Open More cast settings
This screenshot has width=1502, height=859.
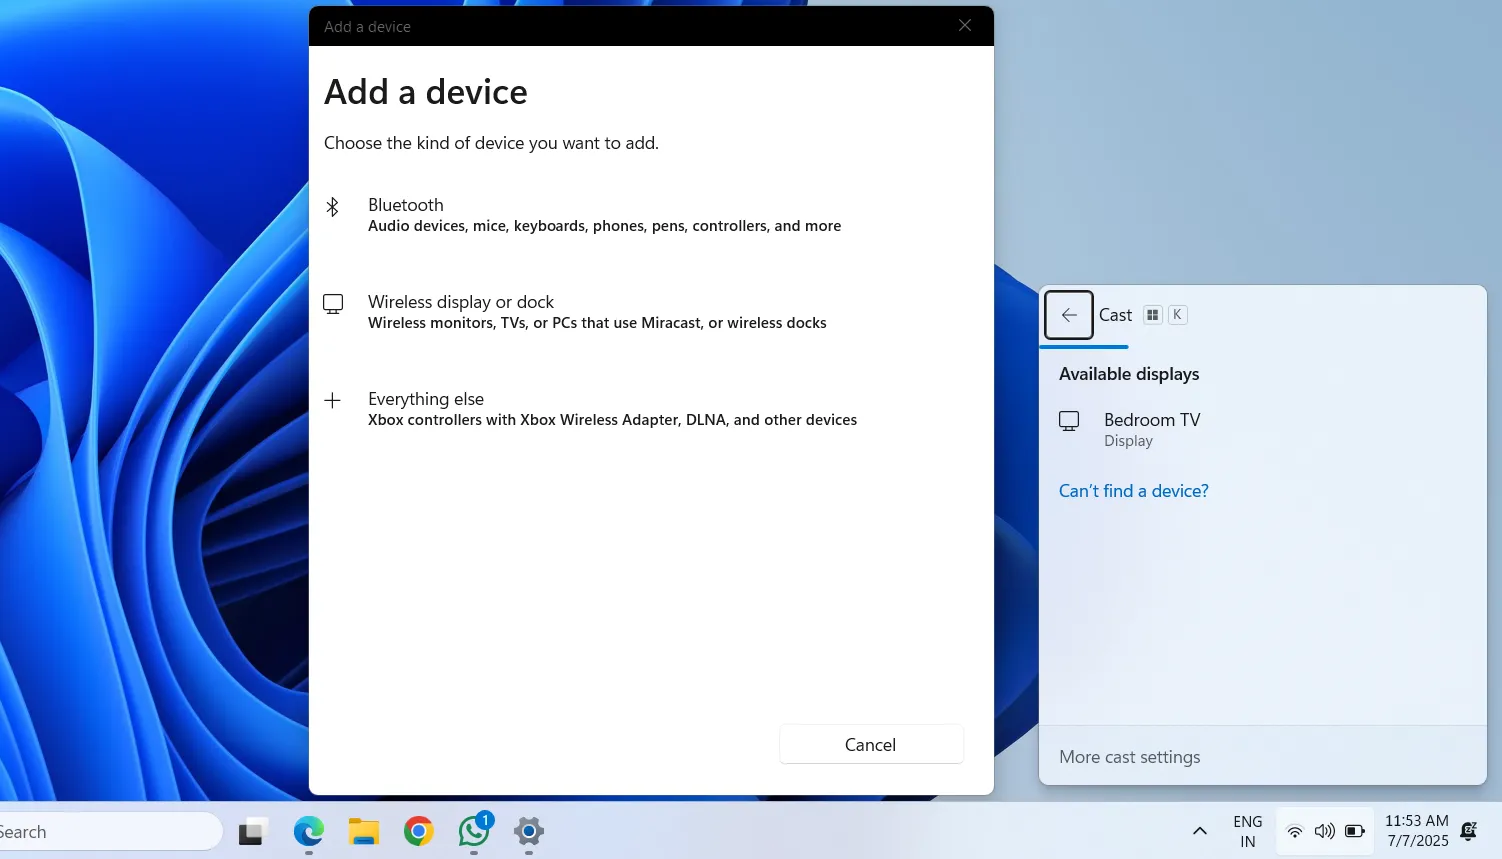point(1129,756)
